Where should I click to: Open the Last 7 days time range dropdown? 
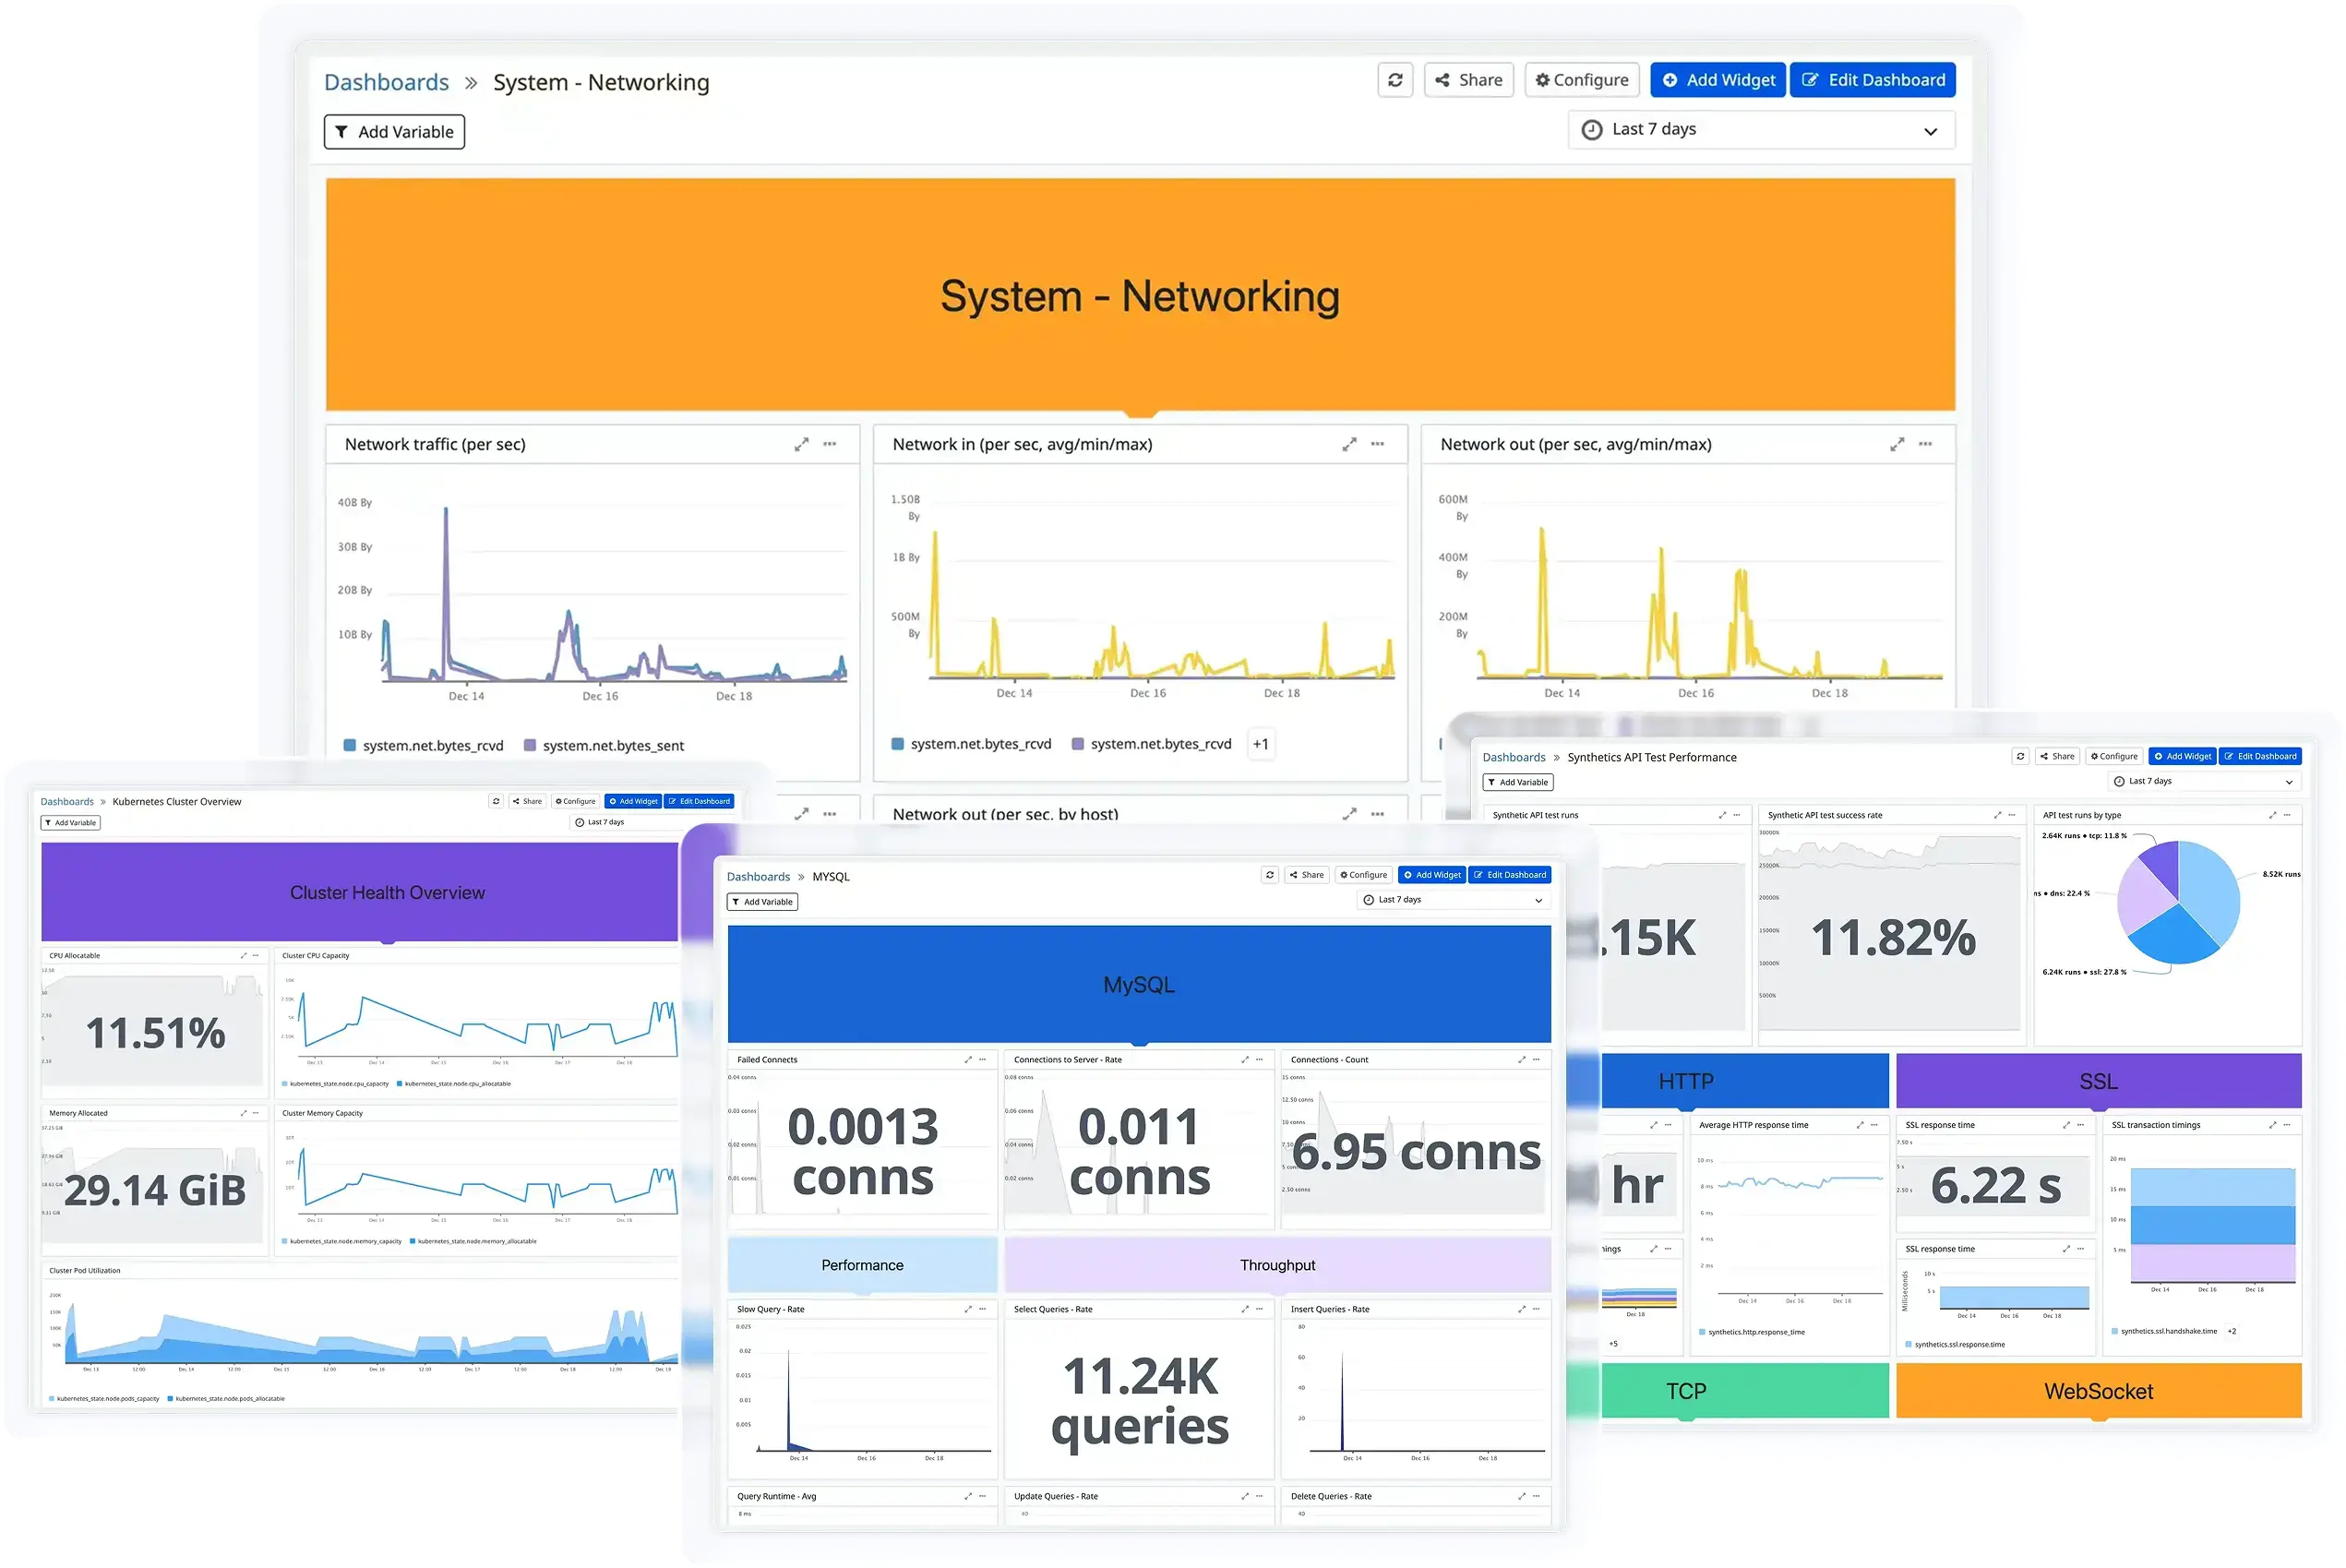[x=1761, y=130]
